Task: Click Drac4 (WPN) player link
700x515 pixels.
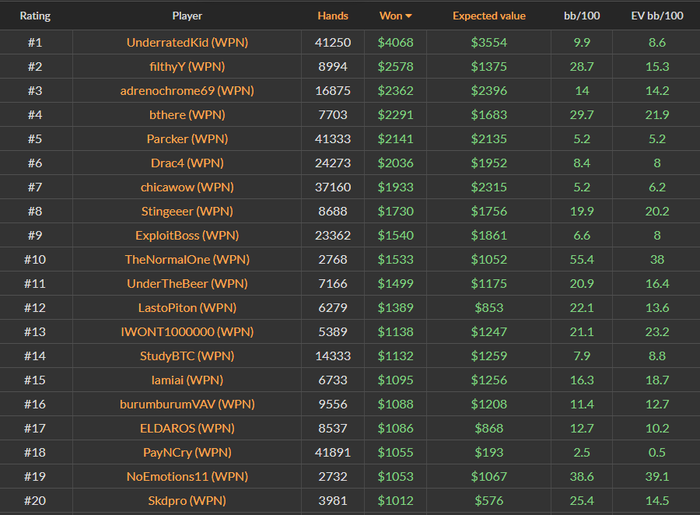Action: [187, 163]
